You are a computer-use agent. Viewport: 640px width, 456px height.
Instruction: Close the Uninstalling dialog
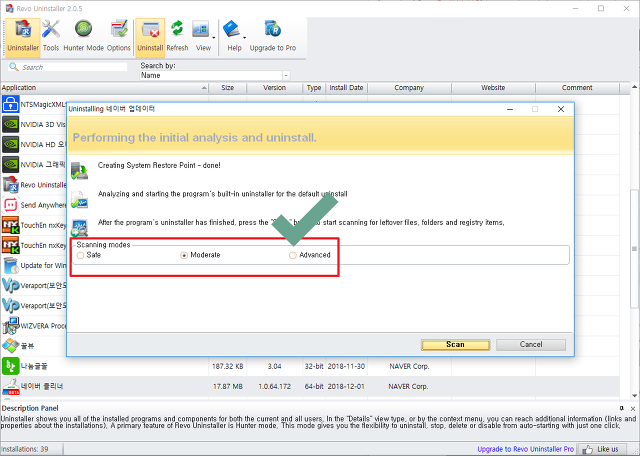pos(561,109)
